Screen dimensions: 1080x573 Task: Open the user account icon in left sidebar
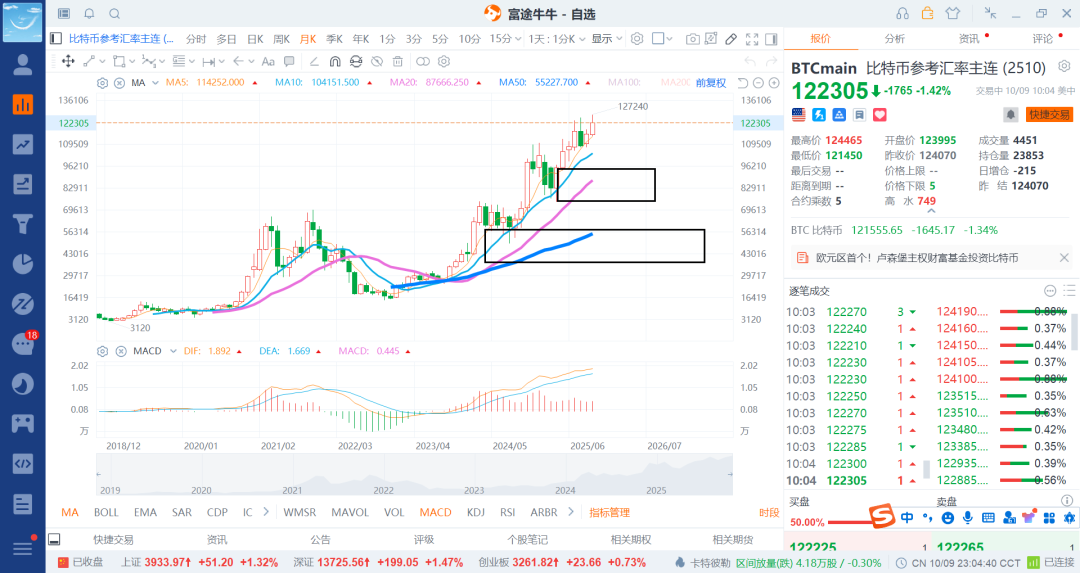coord(23,65)
